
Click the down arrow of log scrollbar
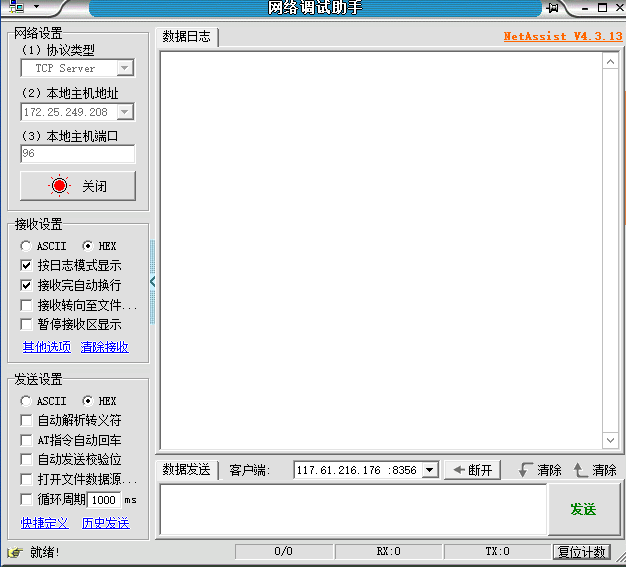coord(611,441)
